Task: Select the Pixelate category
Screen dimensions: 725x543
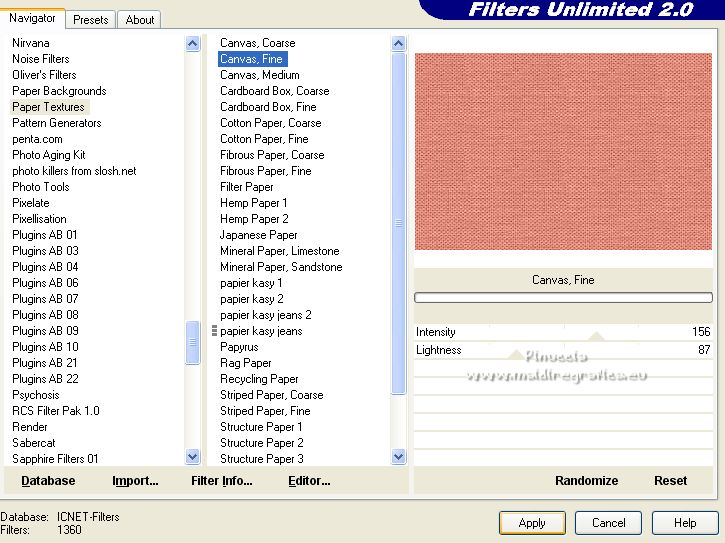Action: [x=31, y=203]
